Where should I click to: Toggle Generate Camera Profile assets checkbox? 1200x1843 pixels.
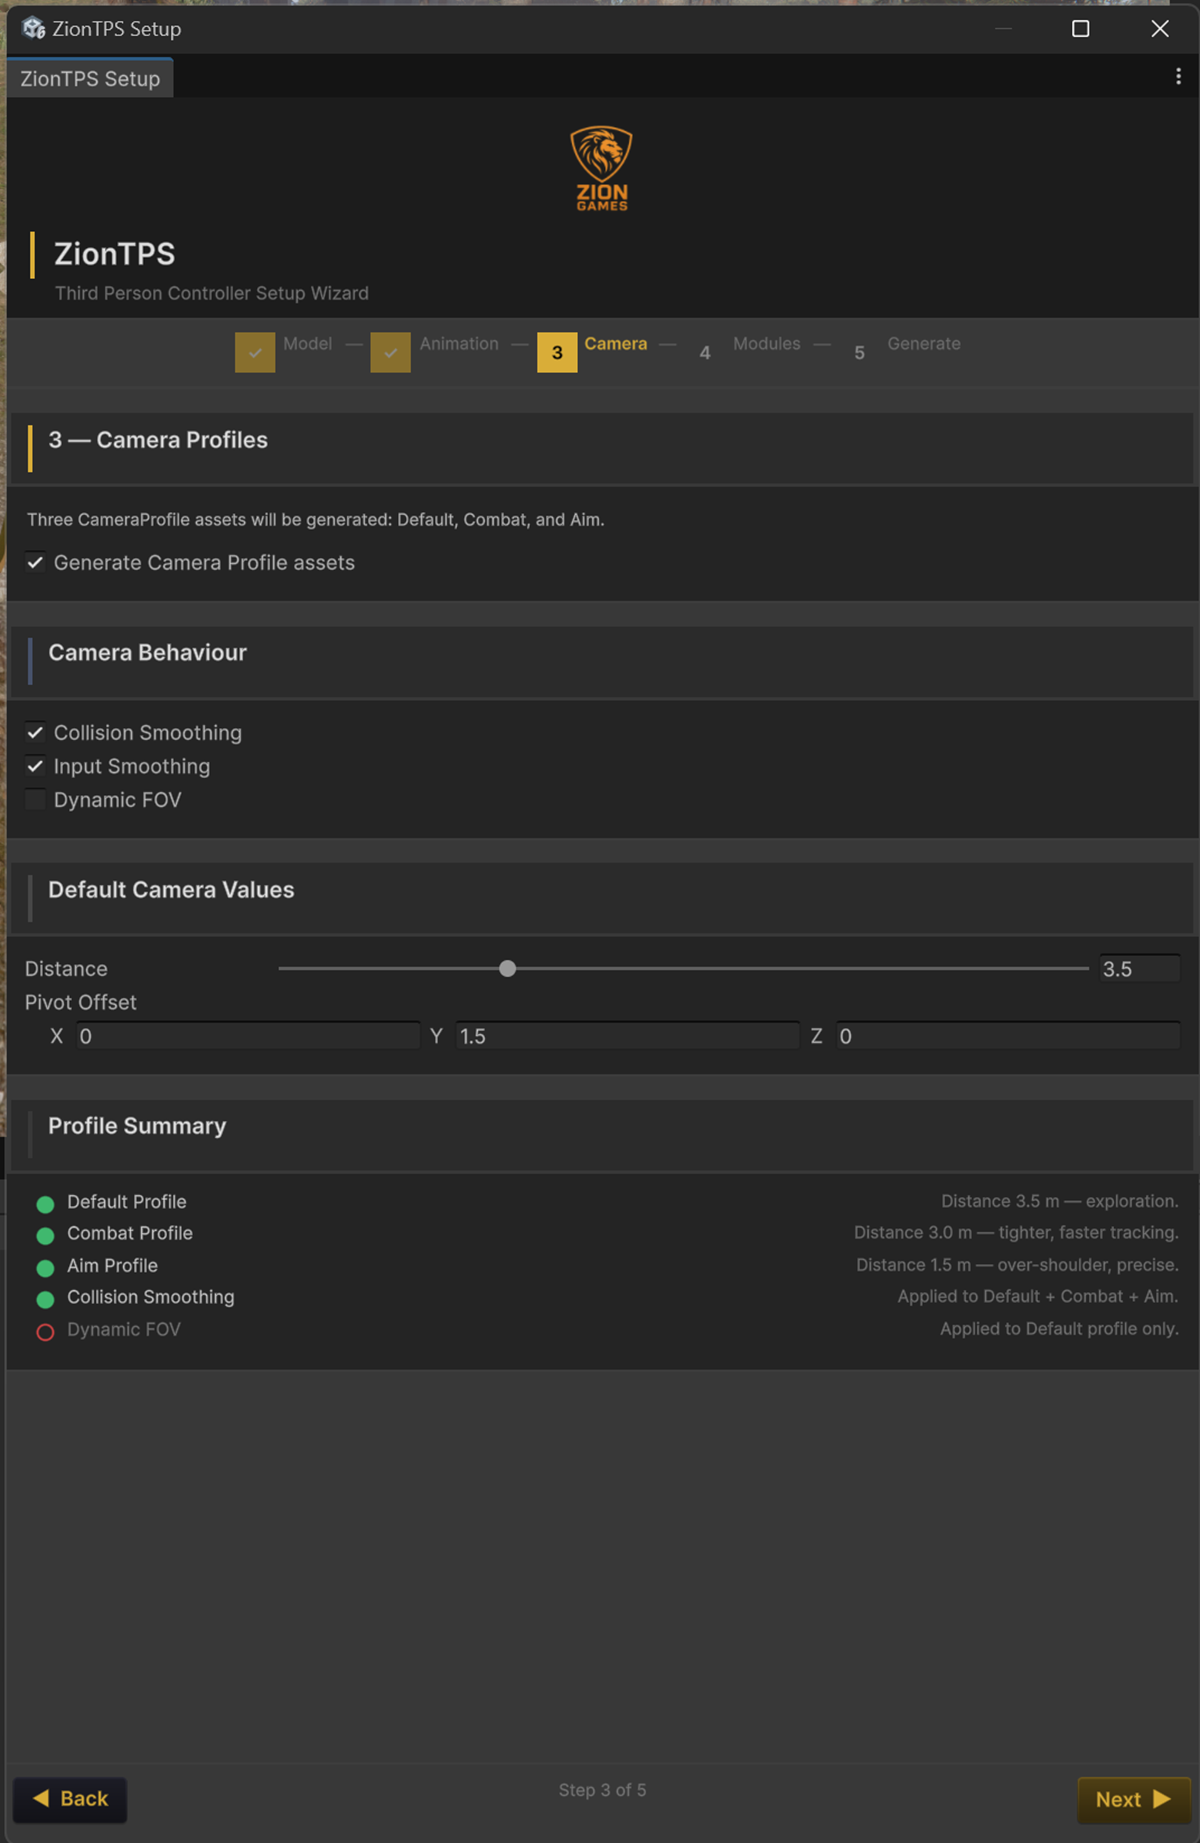[35, 562]
